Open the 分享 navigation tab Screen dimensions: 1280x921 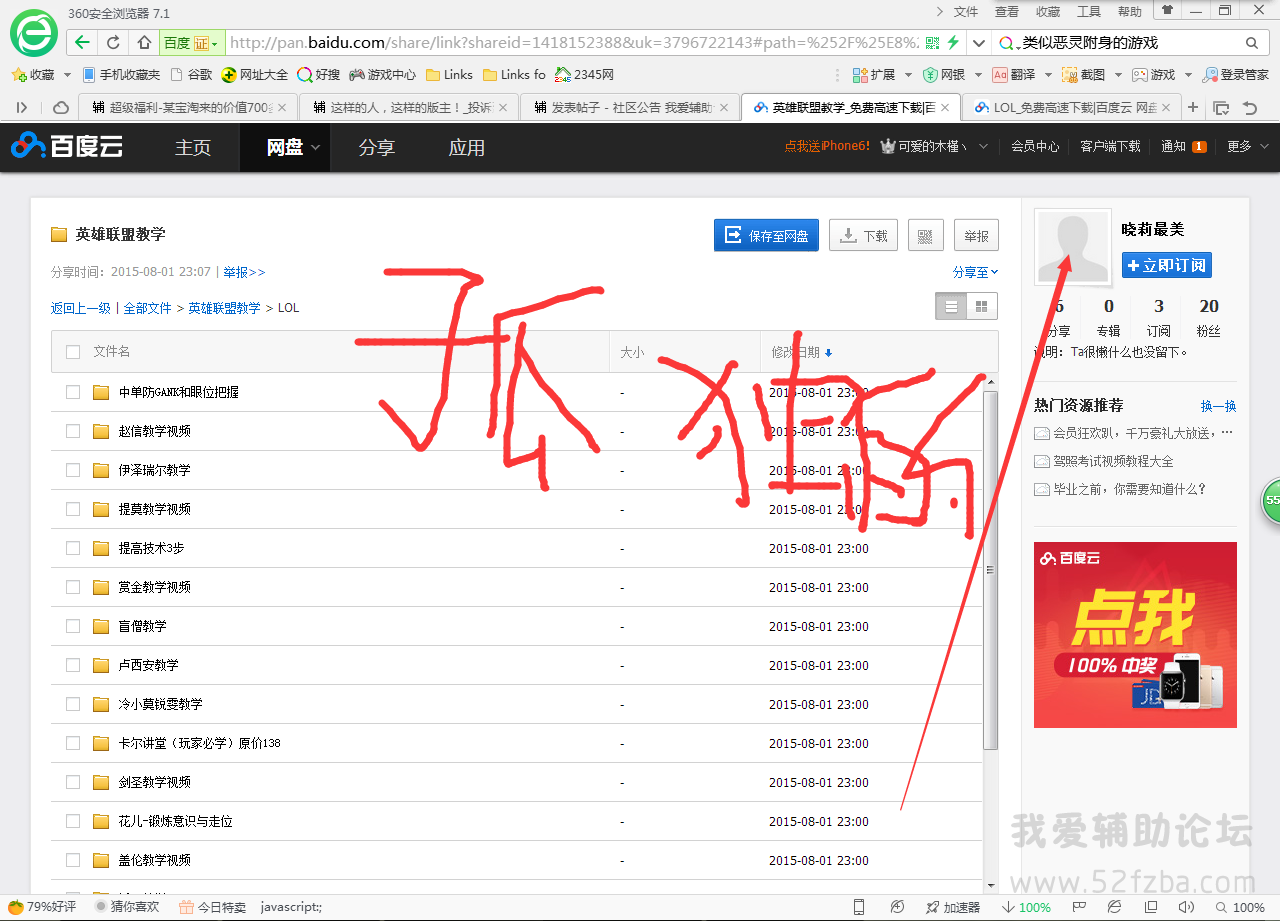[x=377, y=147]
